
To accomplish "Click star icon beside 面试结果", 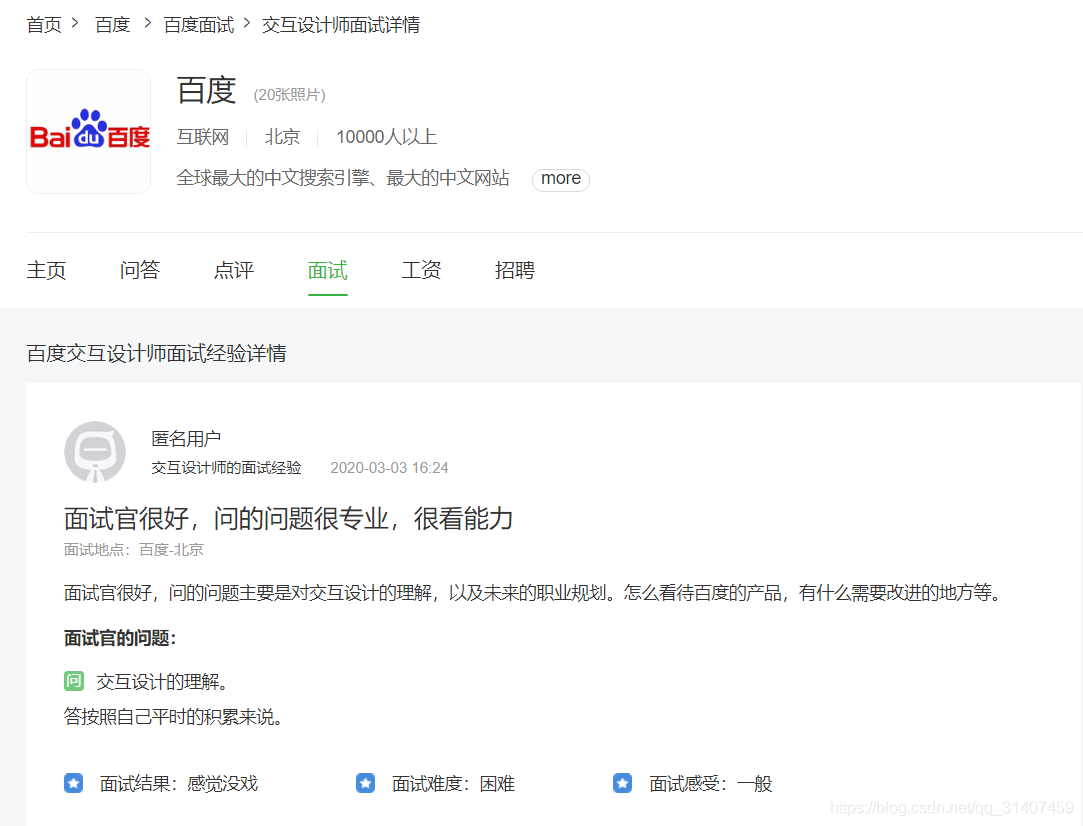I will point(74,783).
